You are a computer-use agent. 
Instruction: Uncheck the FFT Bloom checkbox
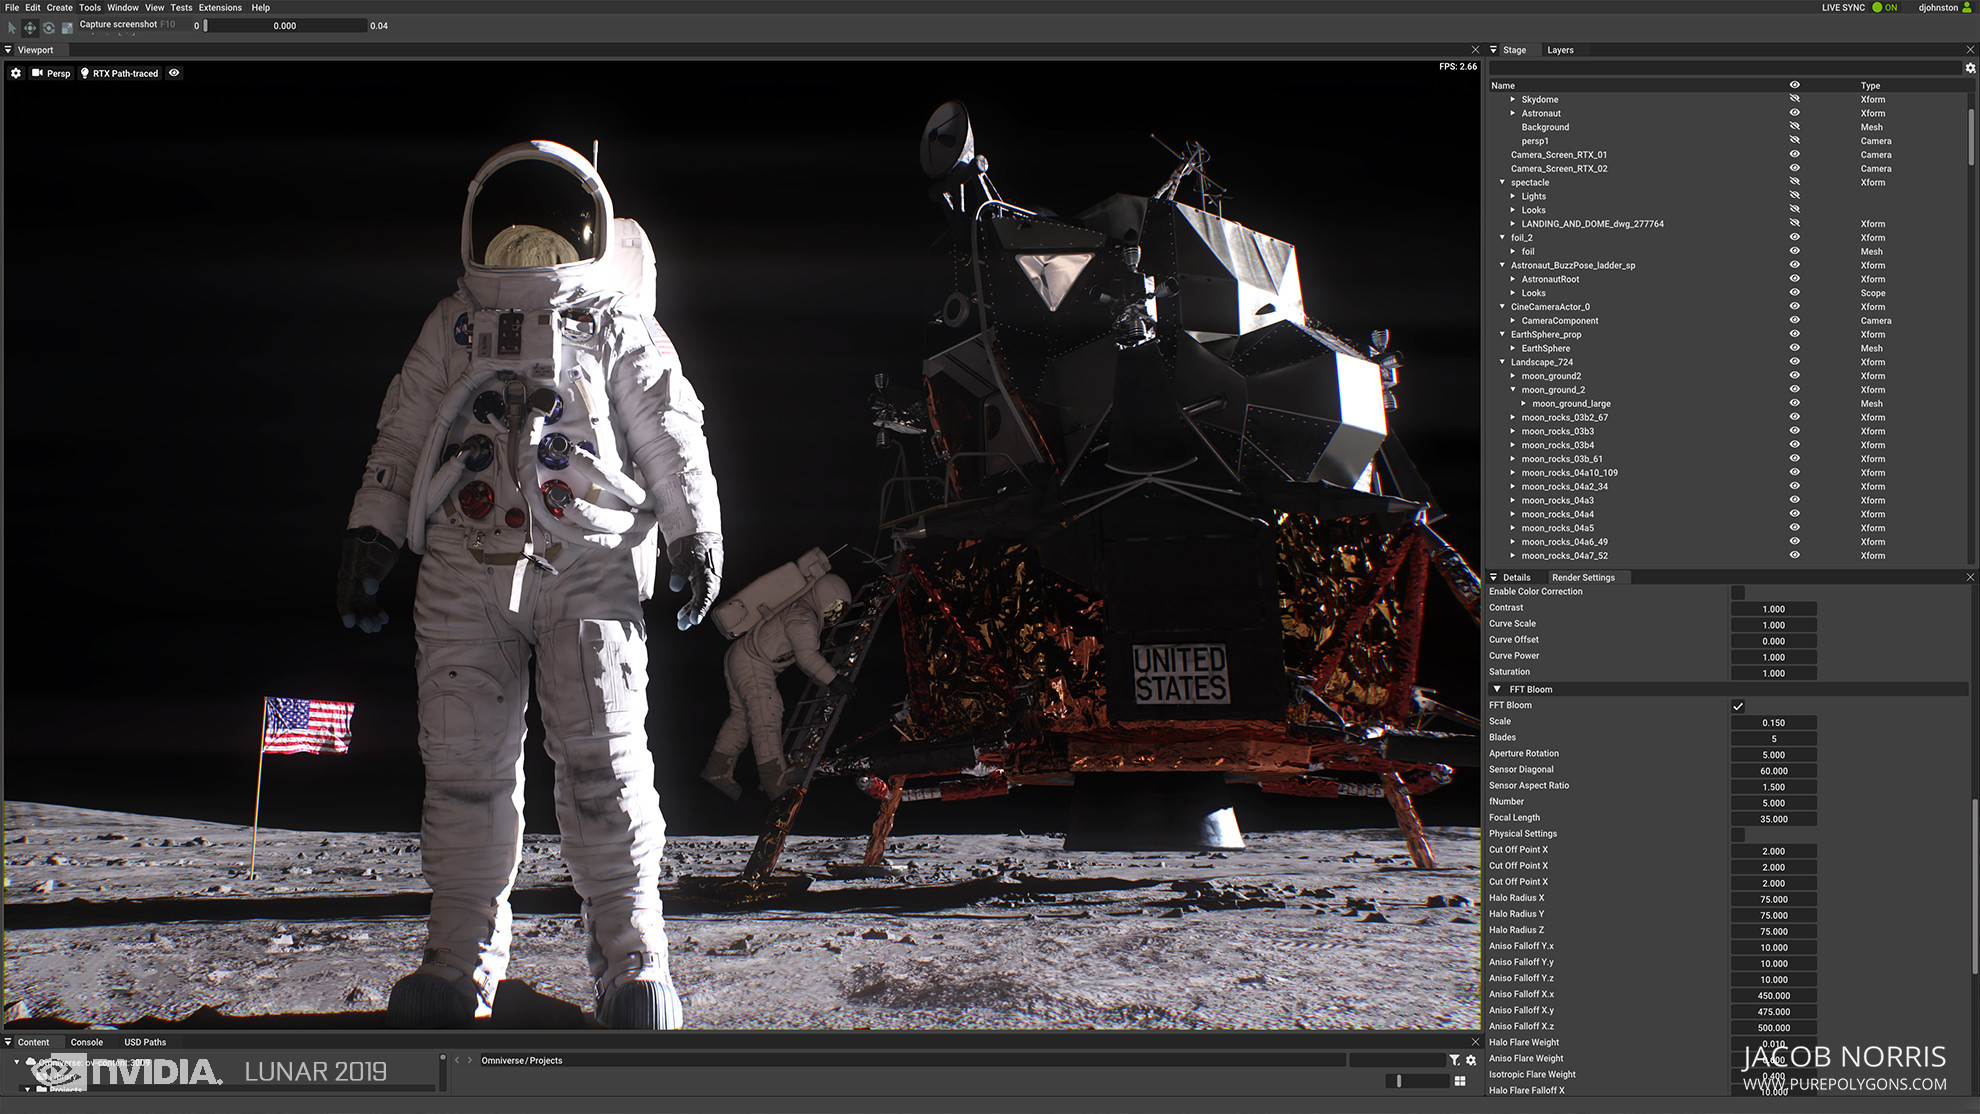(1737, 705)
